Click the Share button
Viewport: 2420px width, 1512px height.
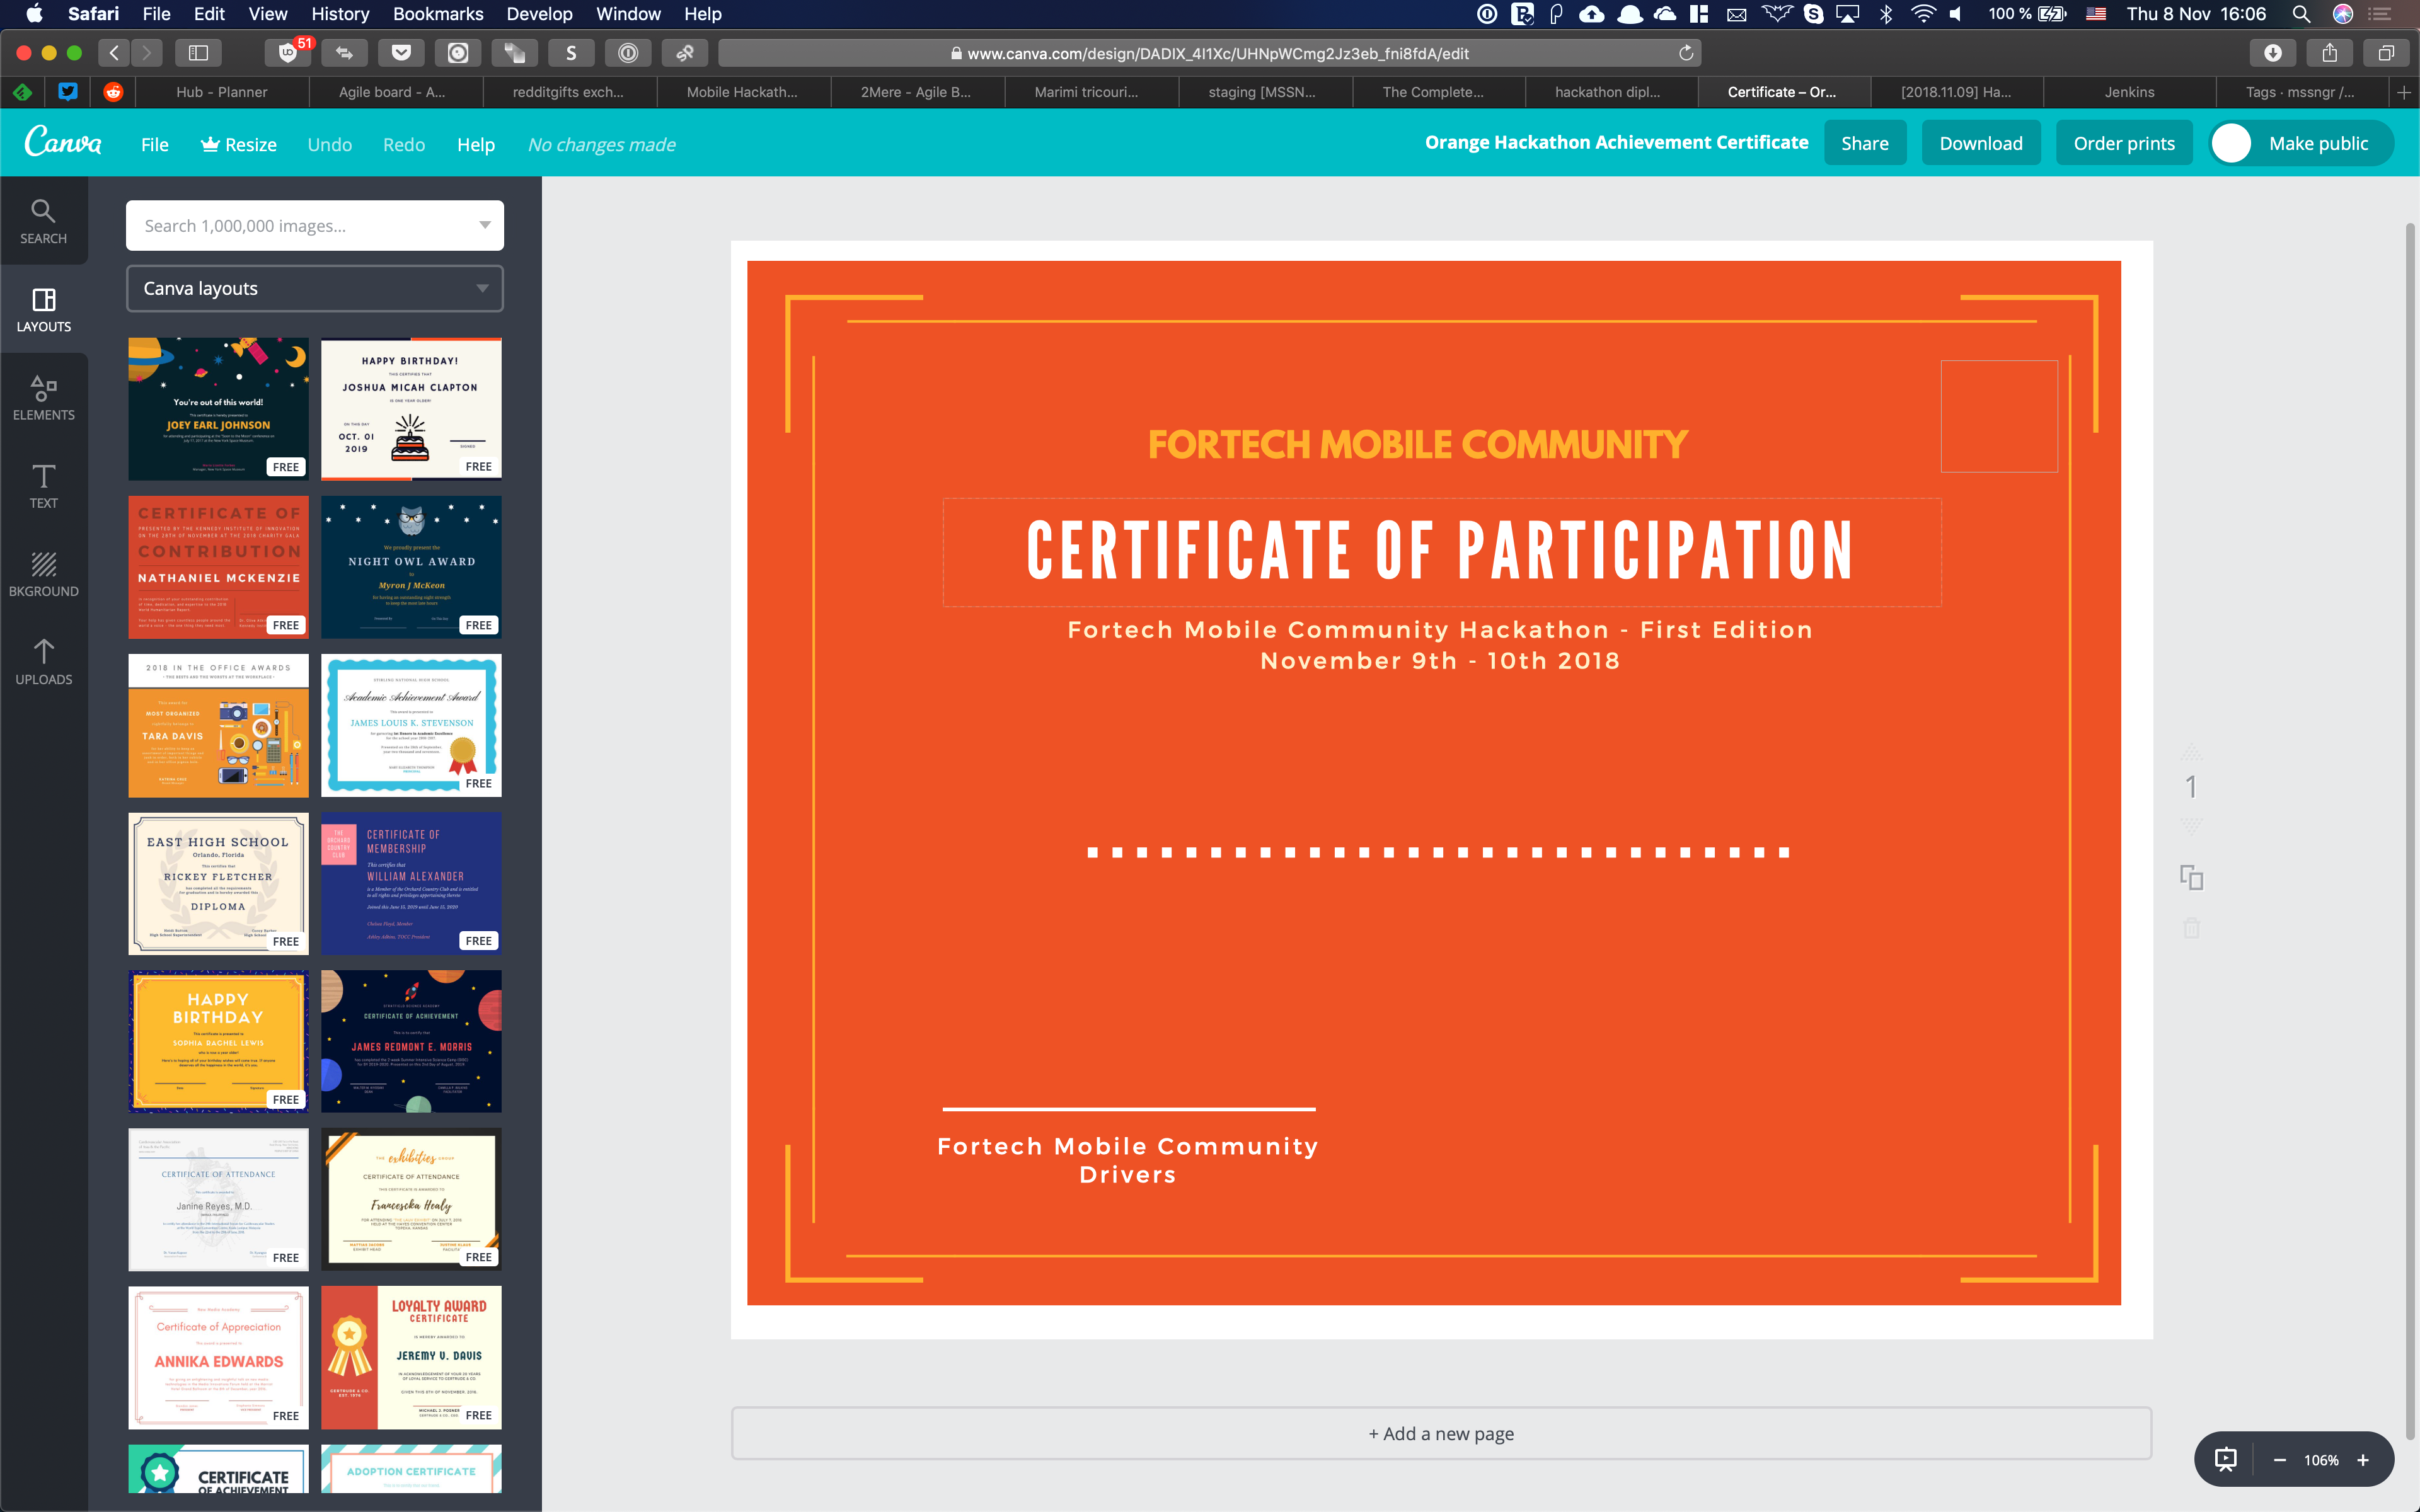(1864, 143)
